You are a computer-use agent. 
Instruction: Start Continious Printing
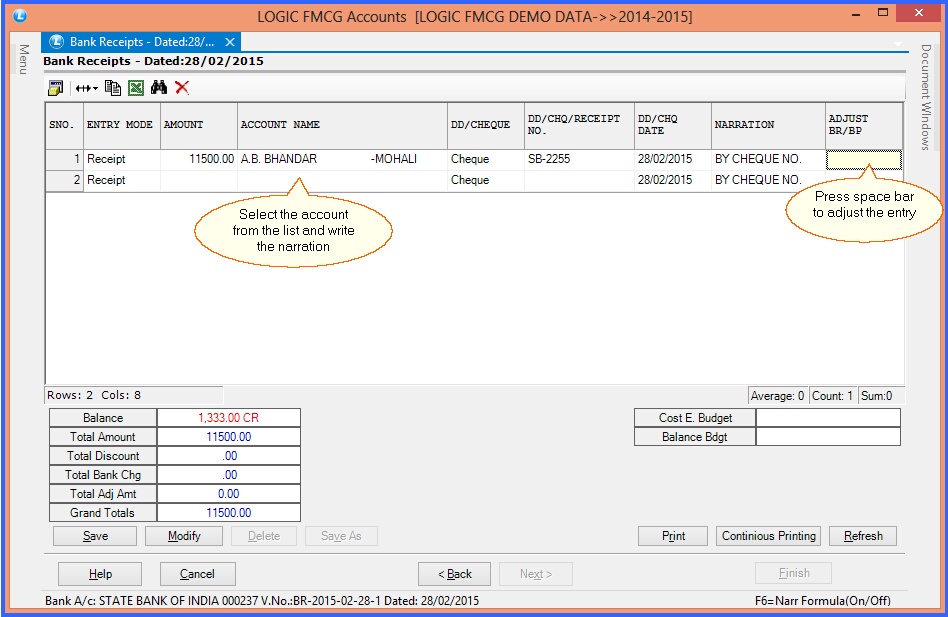pos(768,536)
